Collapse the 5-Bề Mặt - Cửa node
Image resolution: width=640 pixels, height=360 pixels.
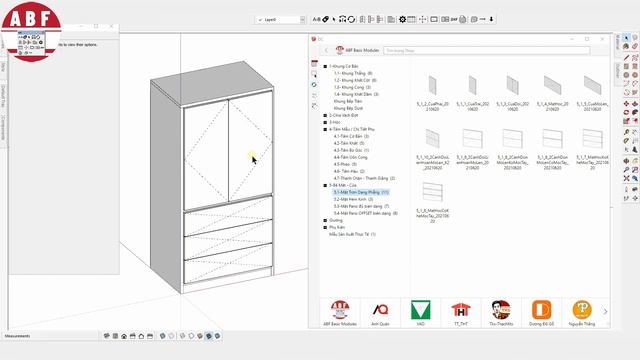[x=325, y=185]
